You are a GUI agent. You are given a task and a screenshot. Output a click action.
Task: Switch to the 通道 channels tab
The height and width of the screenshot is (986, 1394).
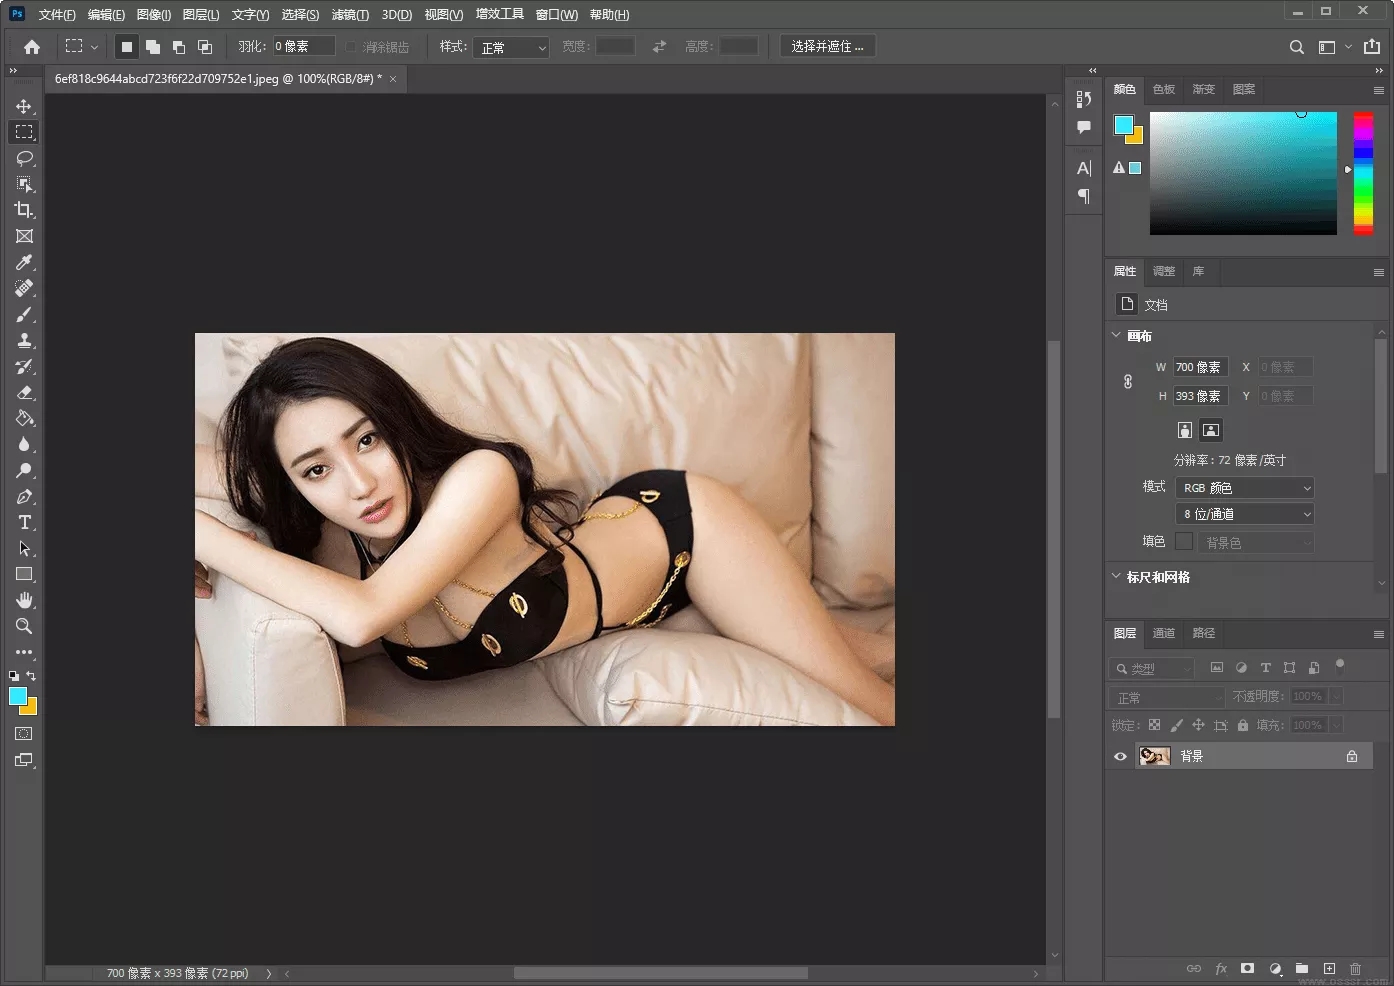(x=1163, y=633)
